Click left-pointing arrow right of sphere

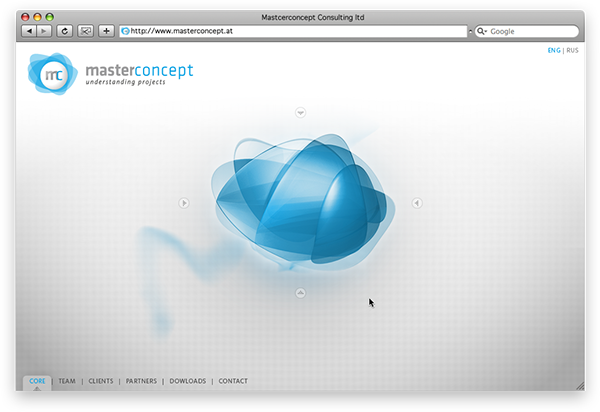click(x=417, y=203)
